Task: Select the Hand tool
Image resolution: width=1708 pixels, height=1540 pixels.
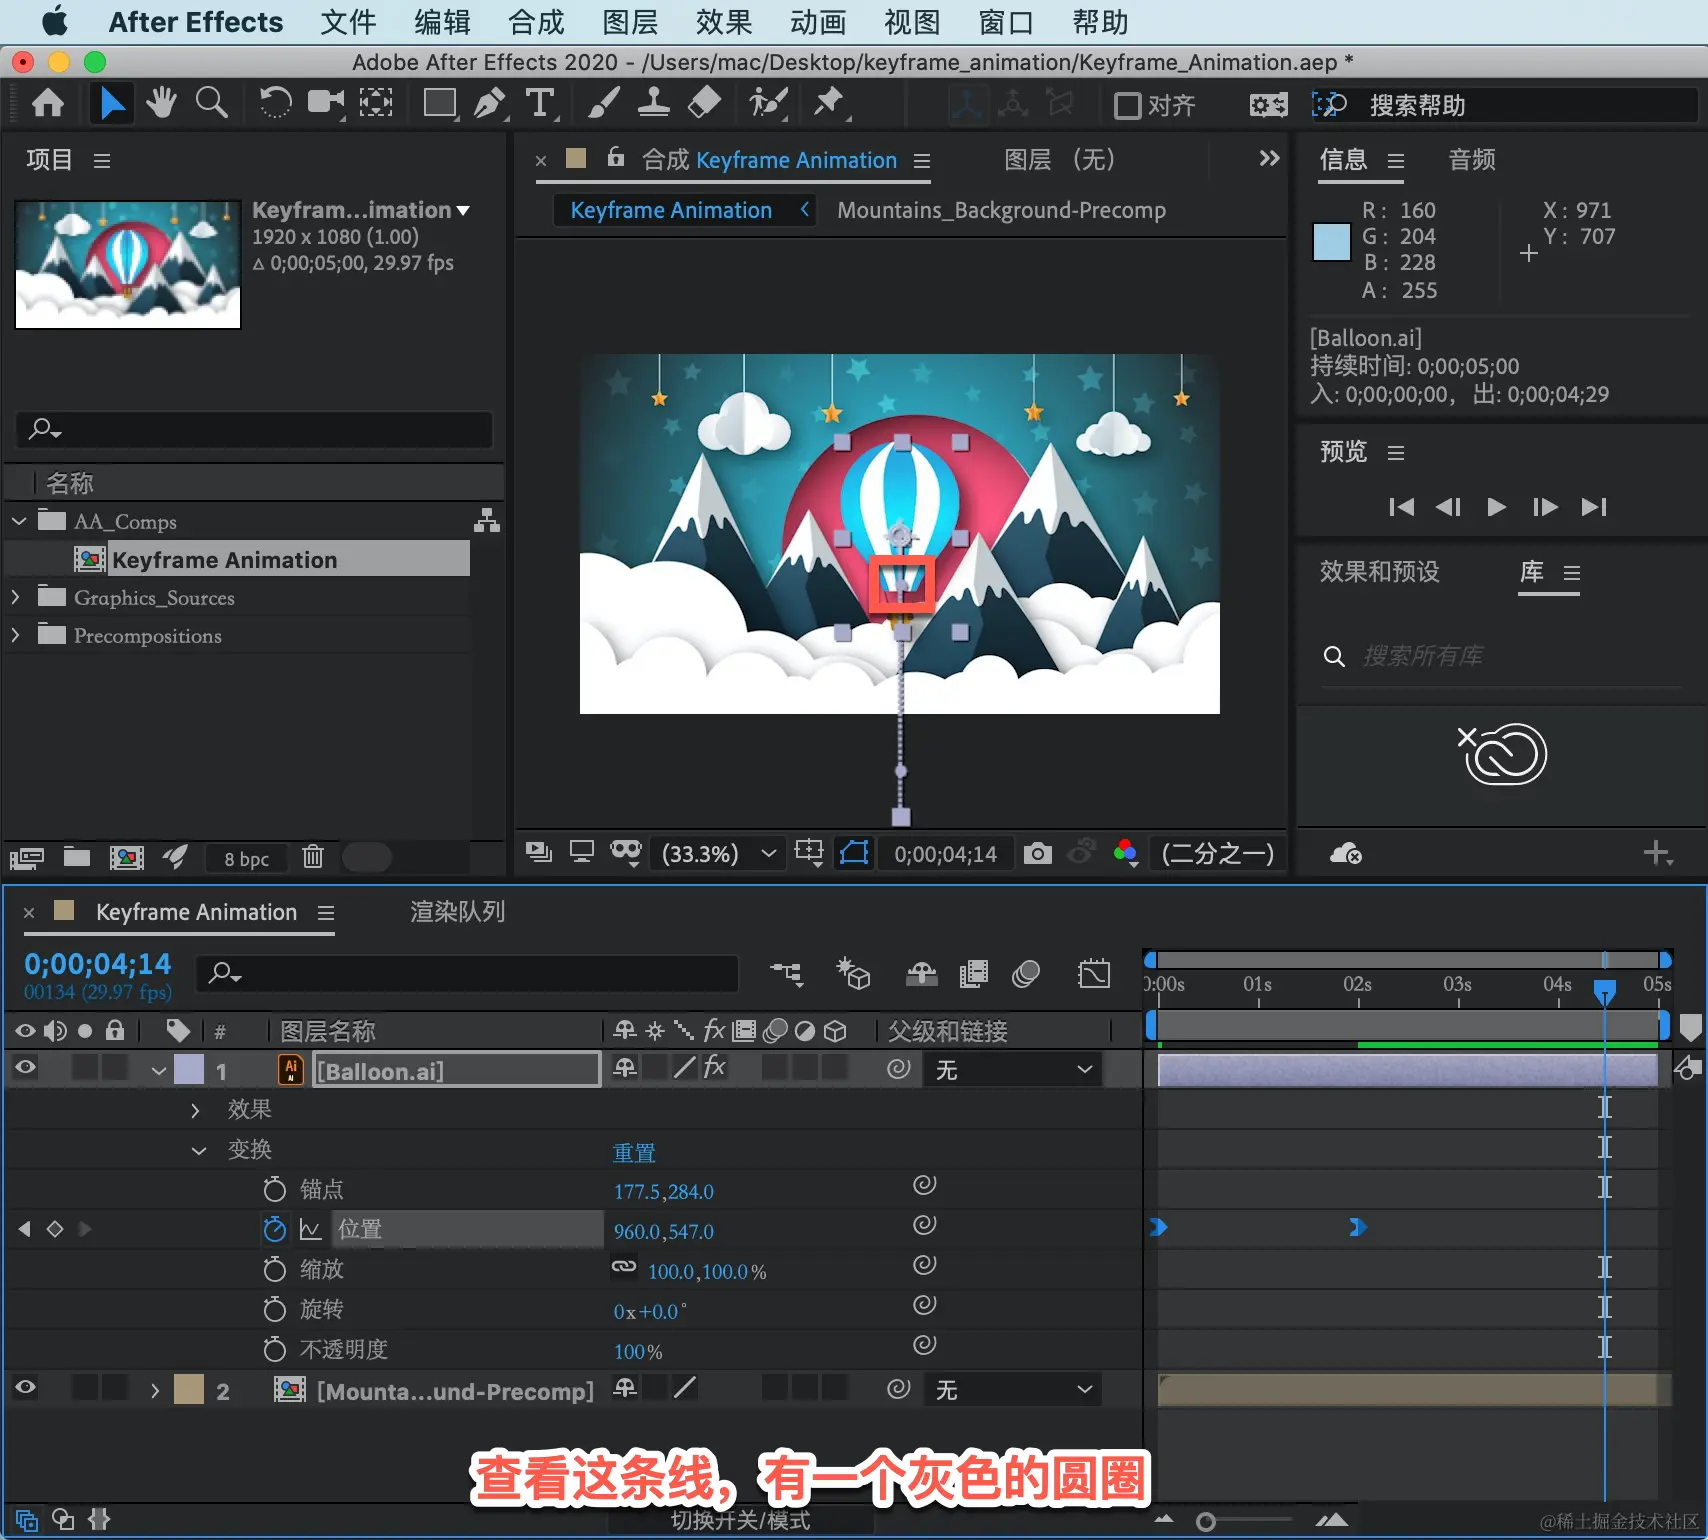Action: pyautogui.click(x=161, y=103)
